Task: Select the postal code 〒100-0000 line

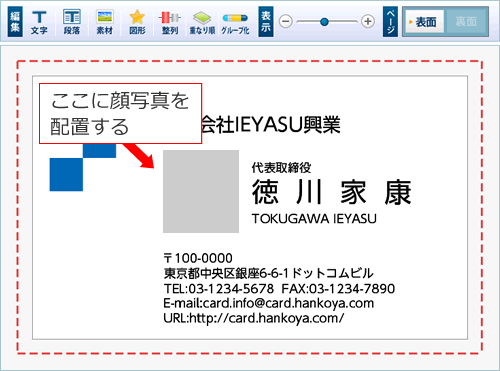Action: (198, 258)
